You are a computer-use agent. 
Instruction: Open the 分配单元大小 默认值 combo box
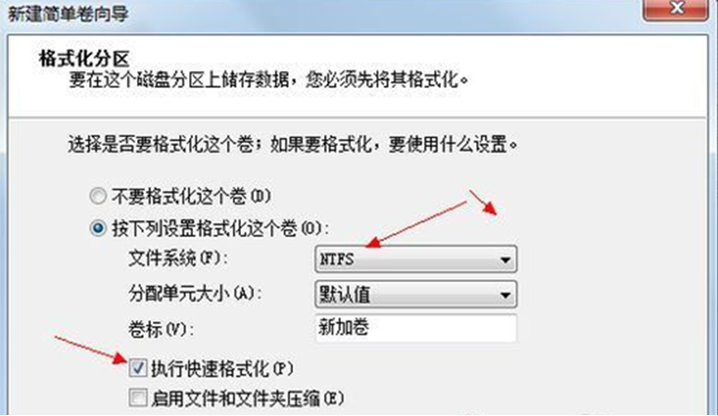[x=416, y=294]
